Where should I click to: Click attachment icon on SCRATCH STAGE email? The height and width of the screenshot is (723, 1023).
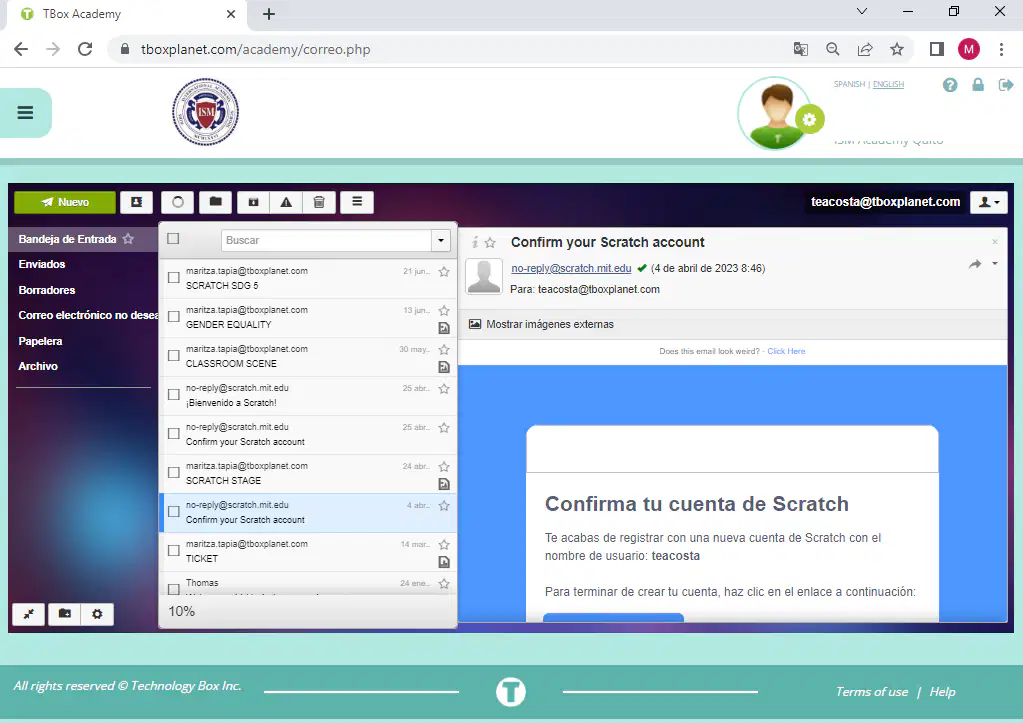coord(444,484)
